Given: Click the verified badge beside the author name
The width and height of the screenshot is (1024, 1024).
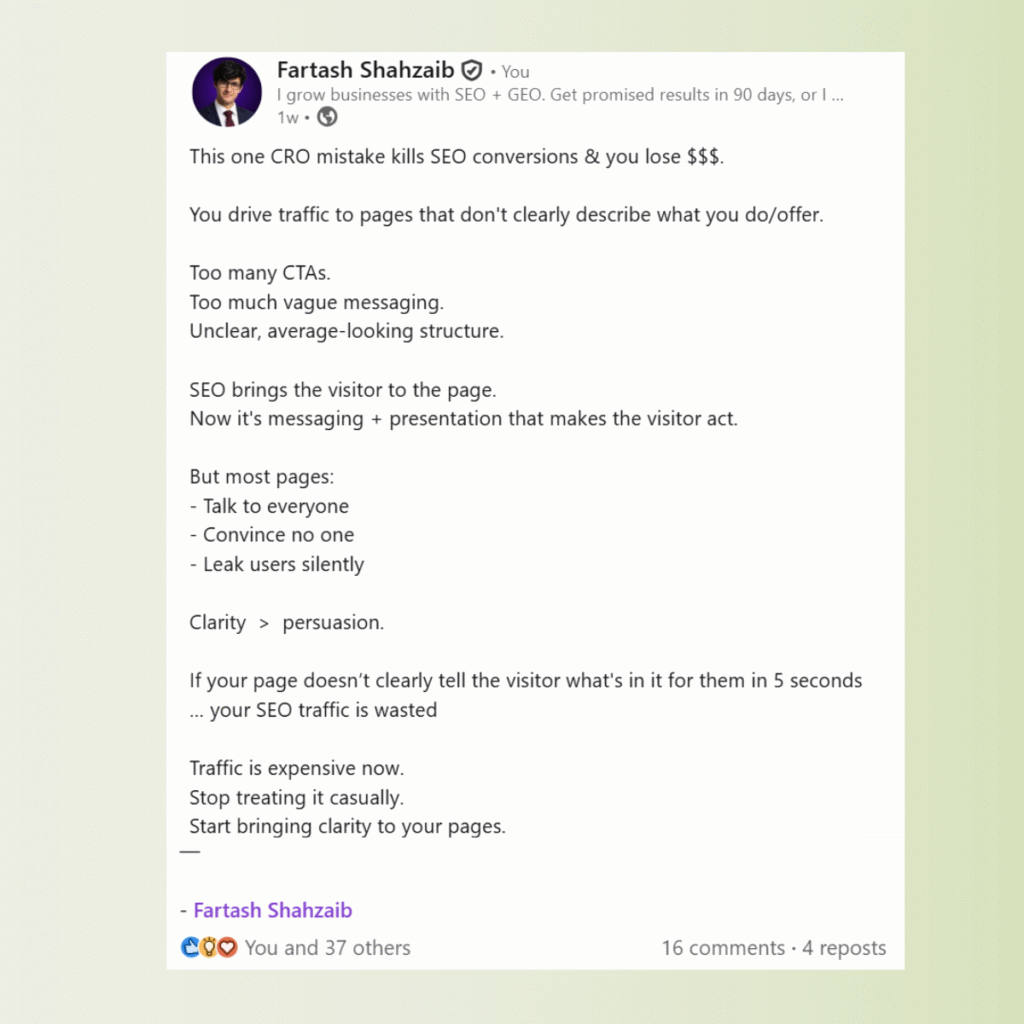Looking at the screenshot, I should (472, 71).
